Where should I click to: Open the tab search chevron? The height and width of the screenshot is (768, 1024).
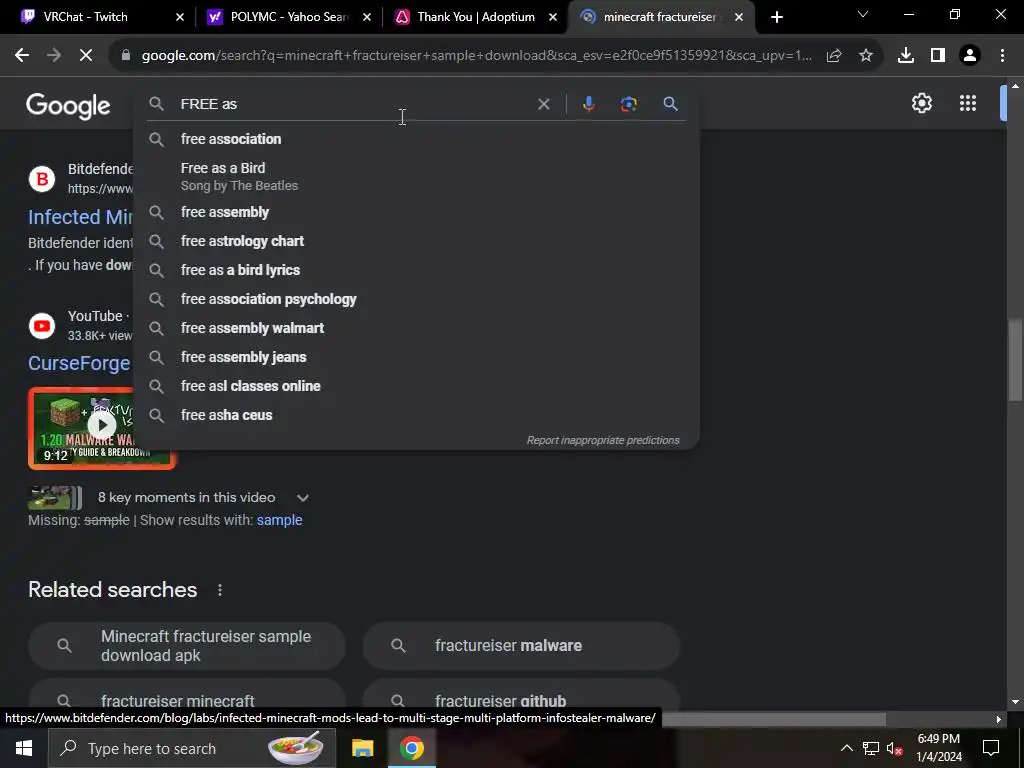[x=863, y=14]
